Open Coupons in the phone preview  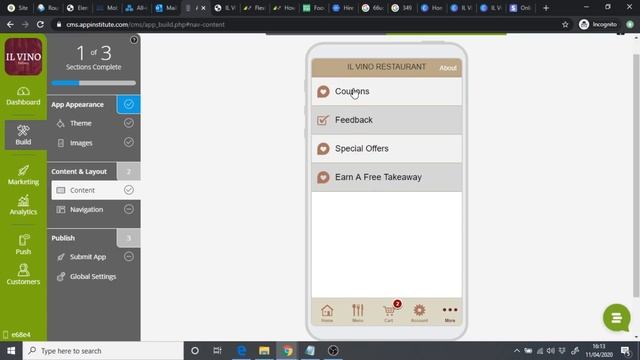click(387, 91)
